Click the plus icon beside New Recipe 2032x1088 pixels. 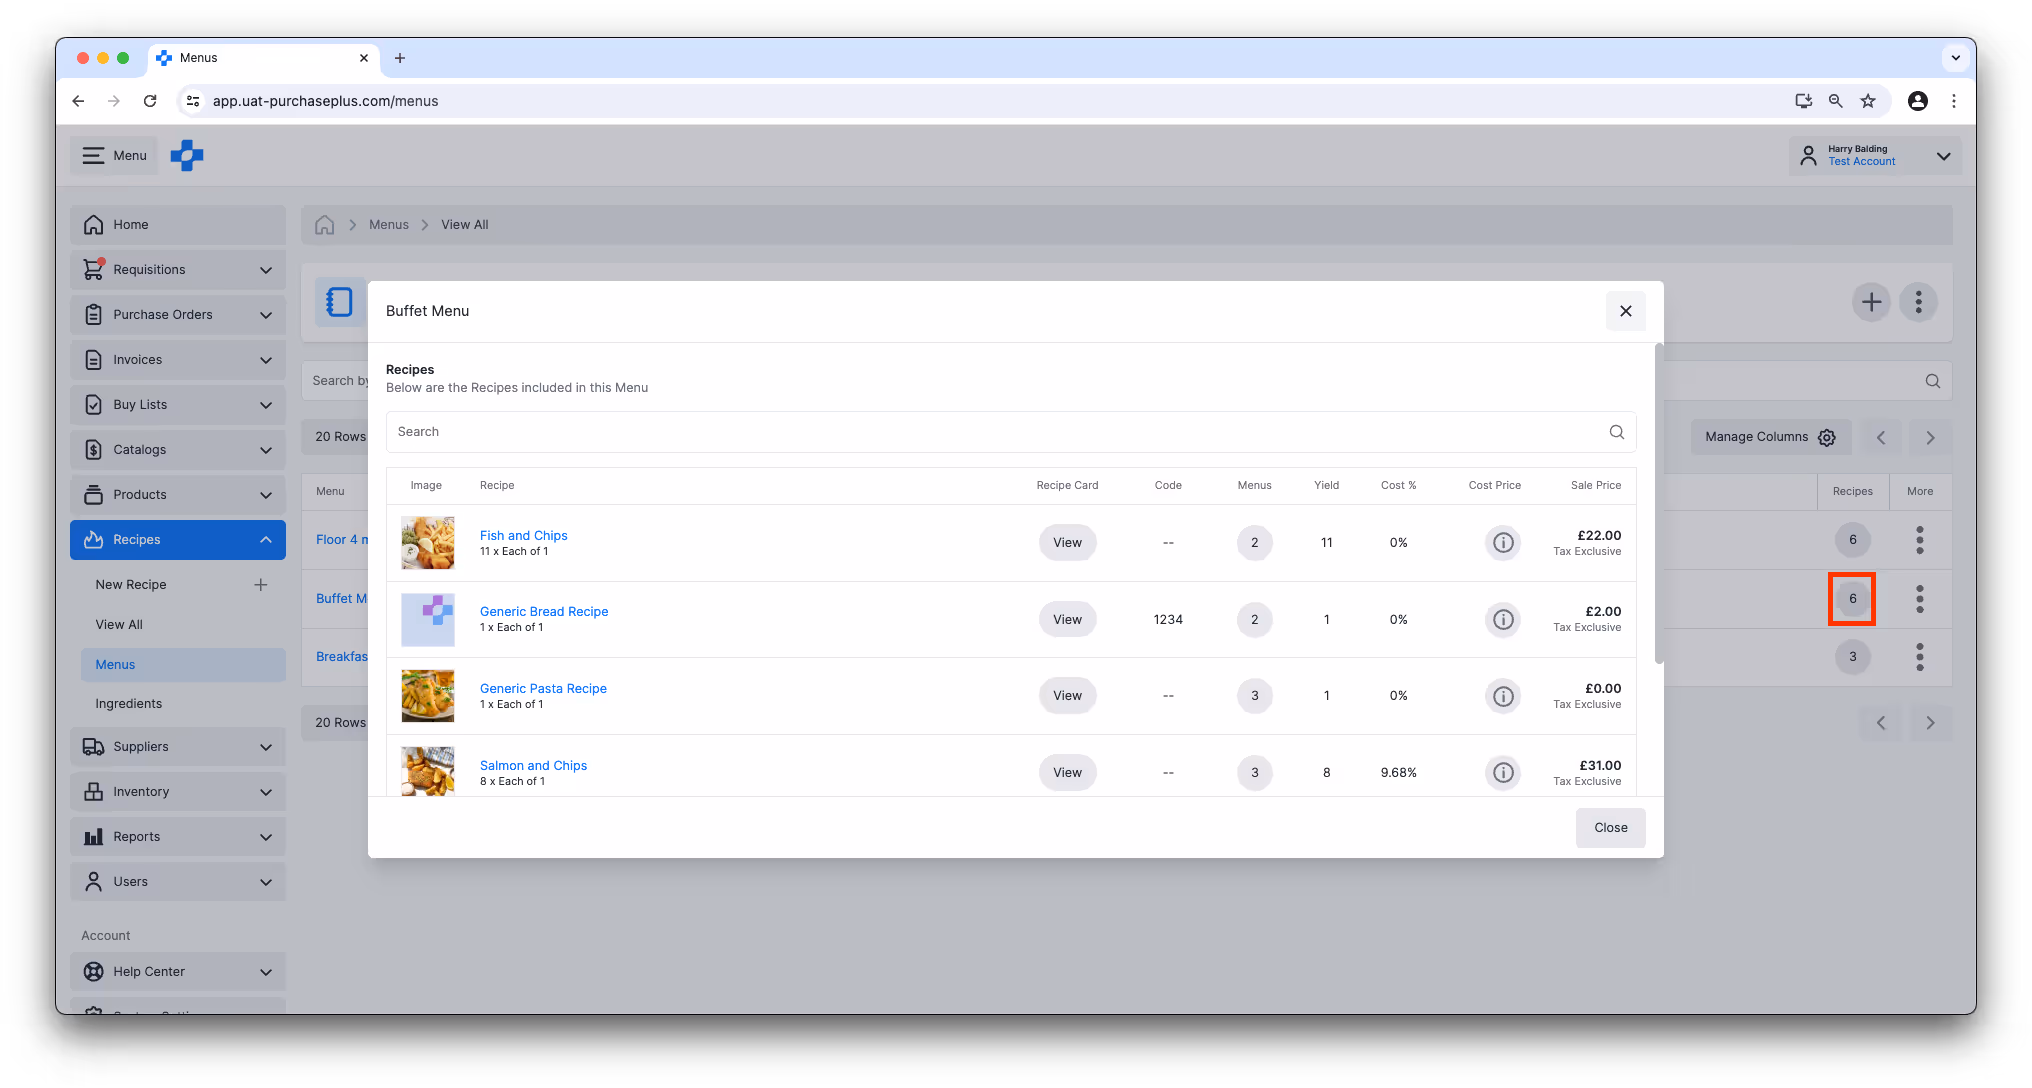tap(261, 585)
